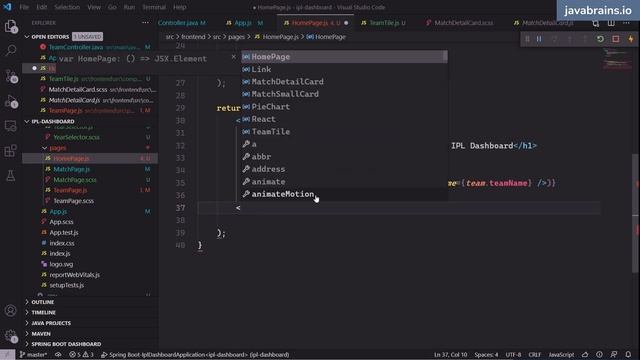This screenshot has width=640, height=360.
Task: Open the Edit menu
Action: 42,7
